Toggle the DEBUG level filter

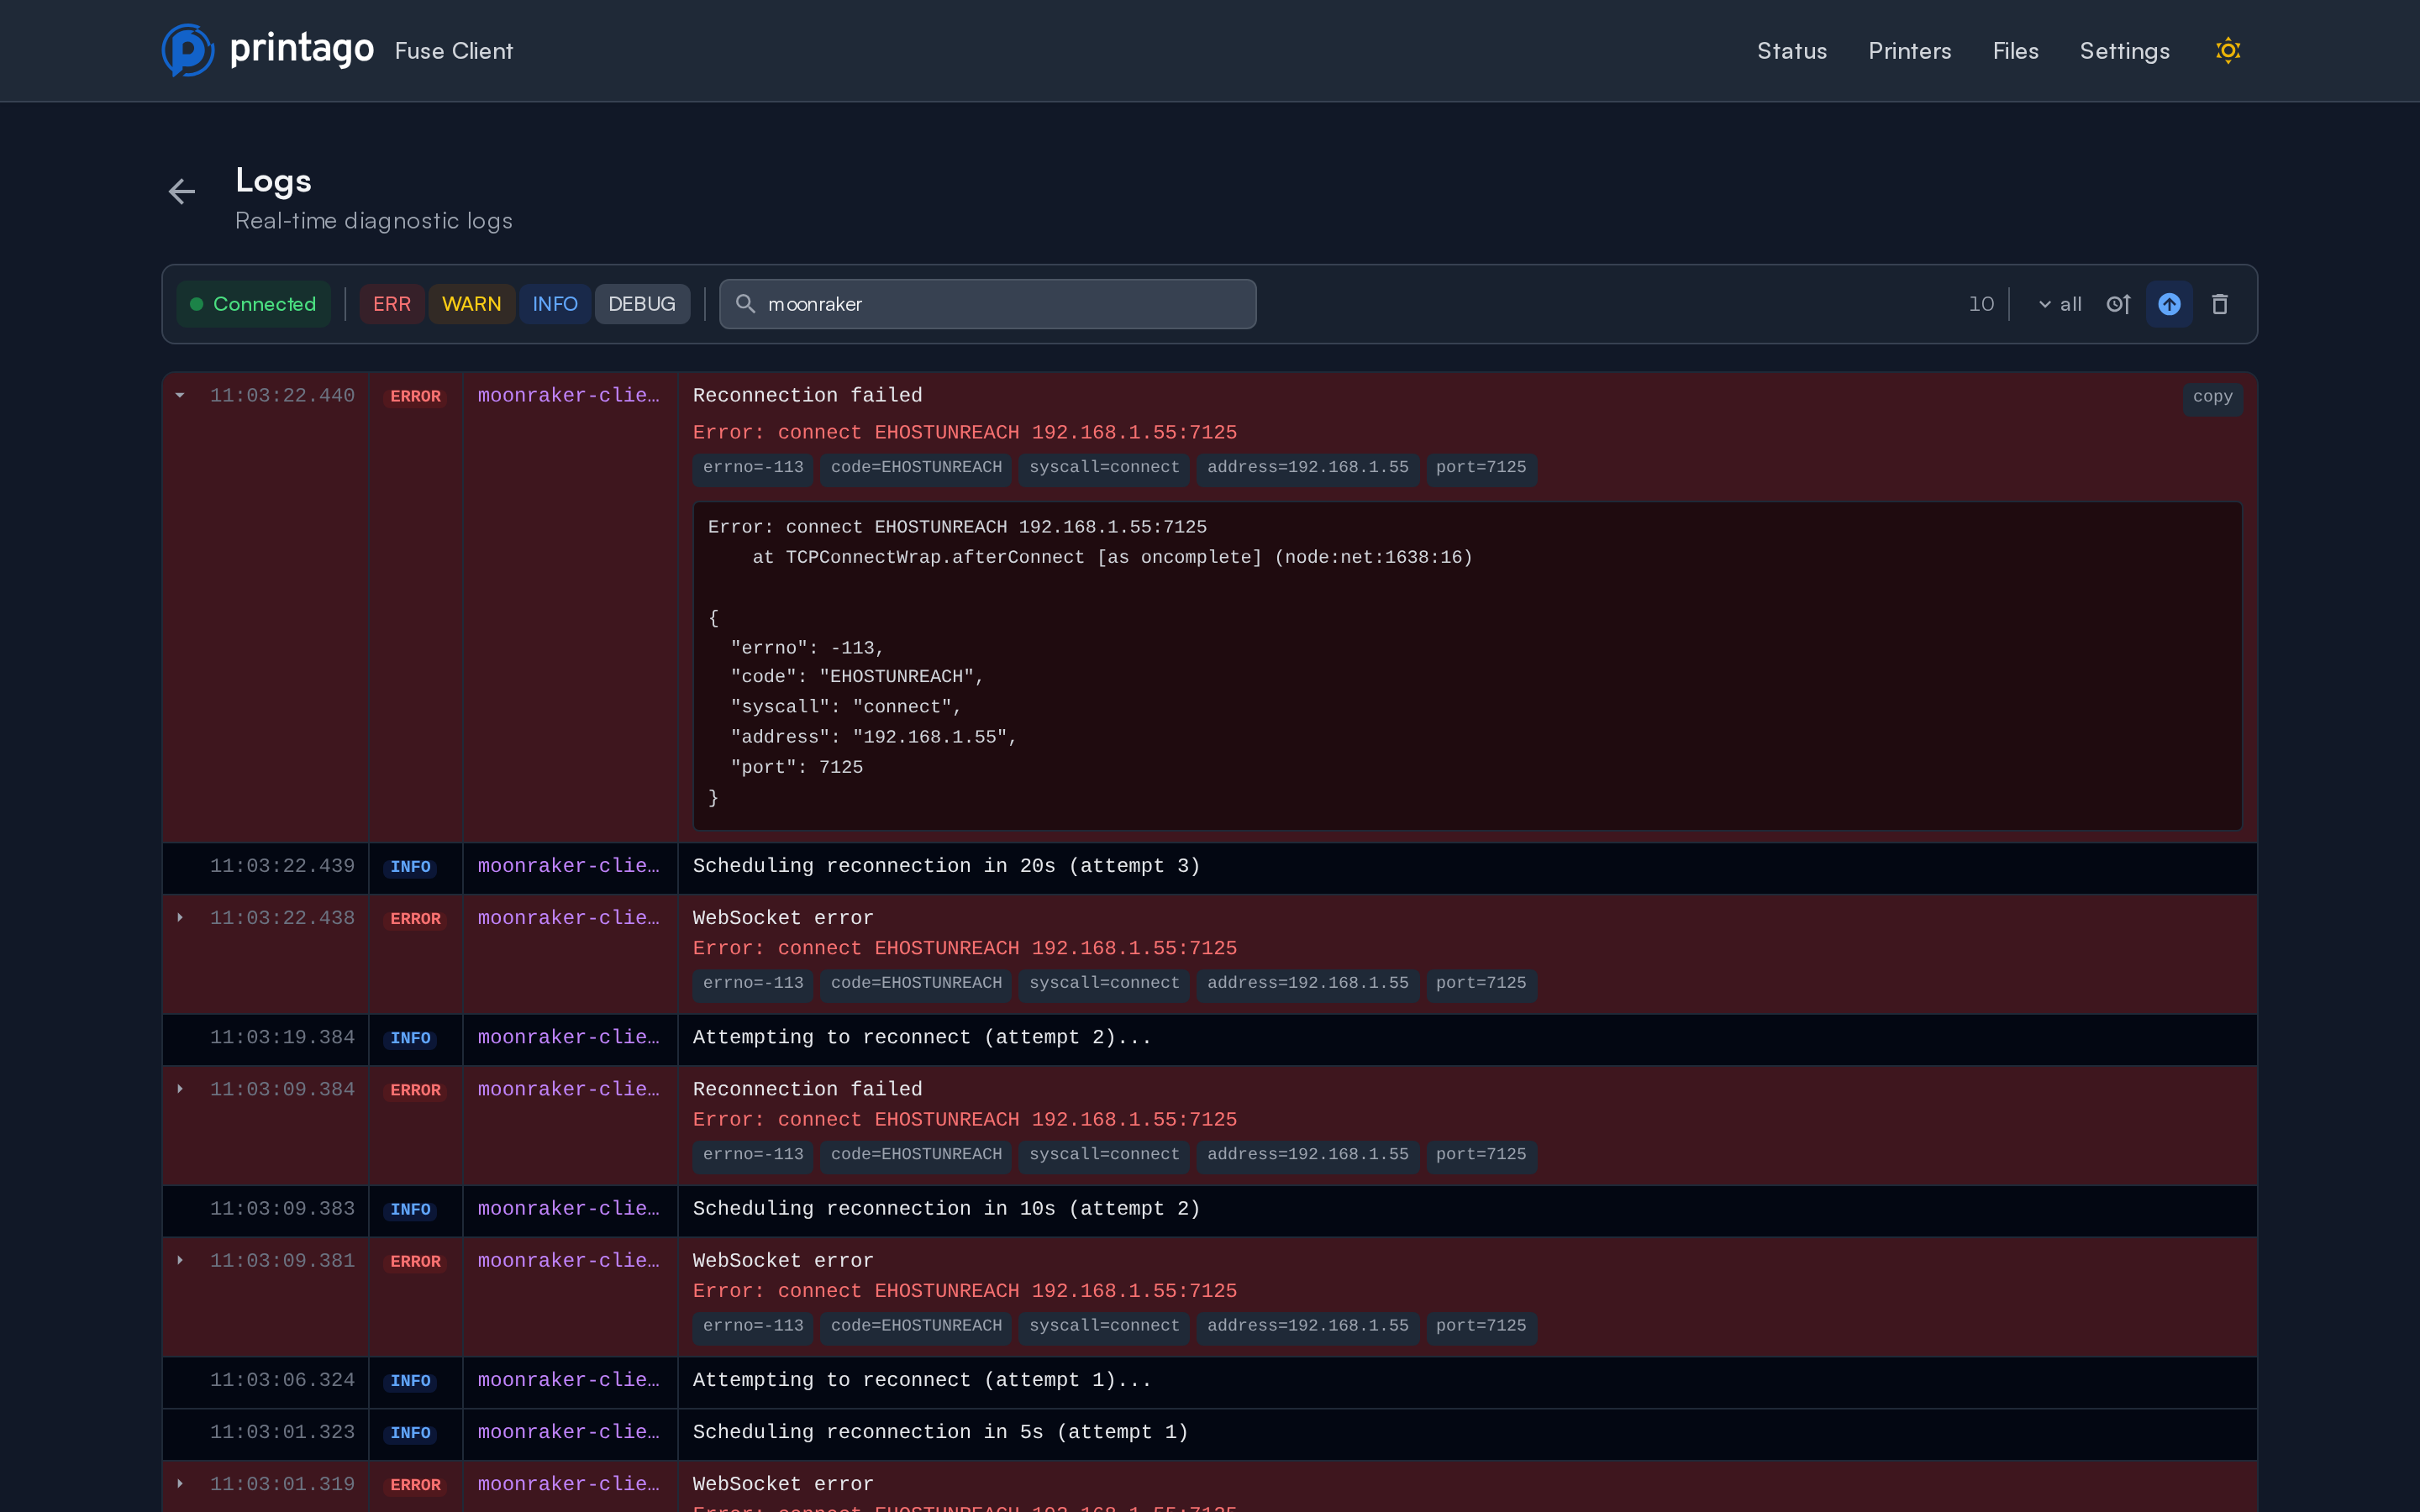642,304
